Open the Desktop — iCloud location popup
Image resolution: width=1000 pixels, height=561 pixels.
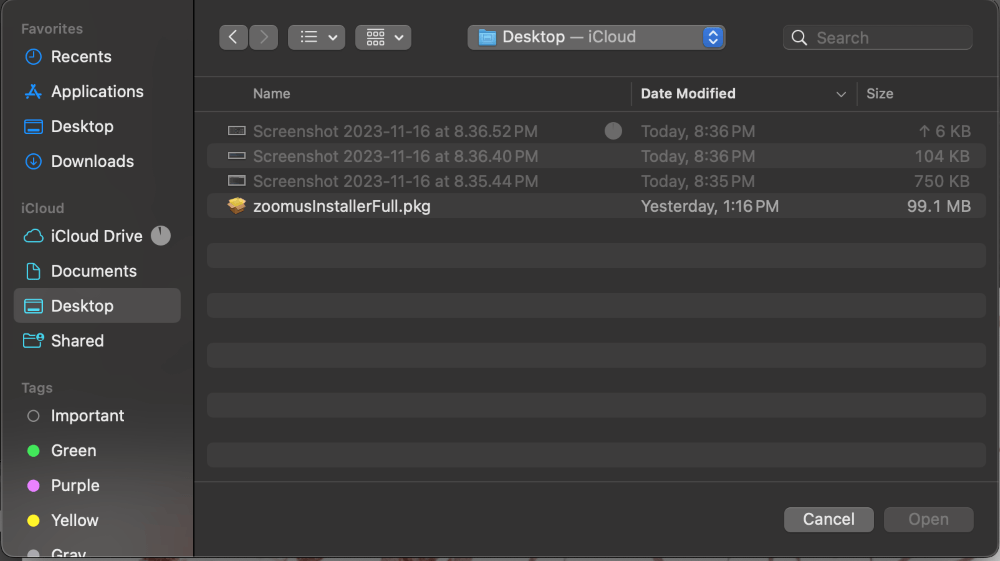click(597, 37)
